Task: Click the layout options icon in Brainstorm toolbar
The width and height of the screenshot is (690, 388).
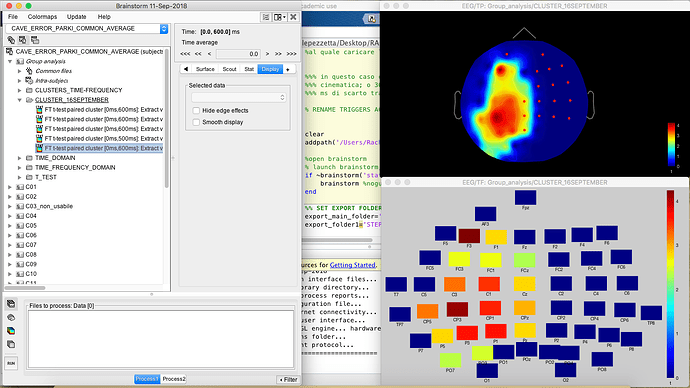Action: coord(266,17)
